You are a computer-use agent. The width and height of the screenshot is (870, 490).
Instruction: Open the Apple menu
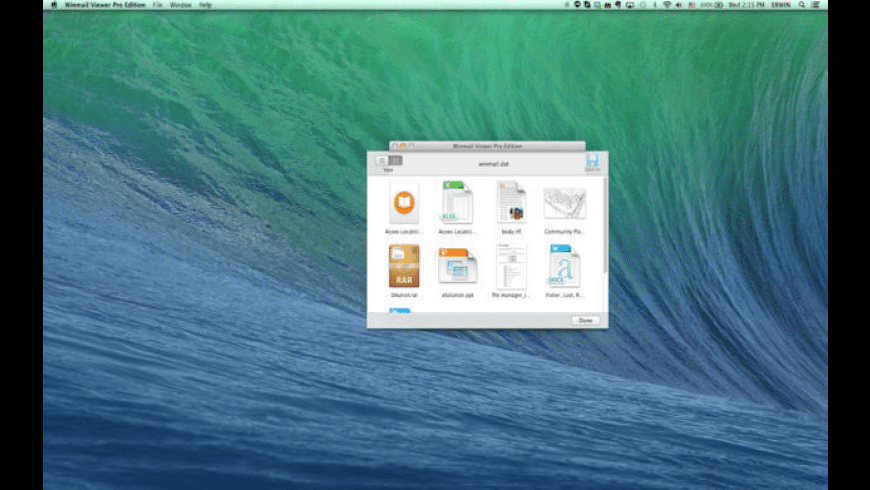(x=54, y=5)
